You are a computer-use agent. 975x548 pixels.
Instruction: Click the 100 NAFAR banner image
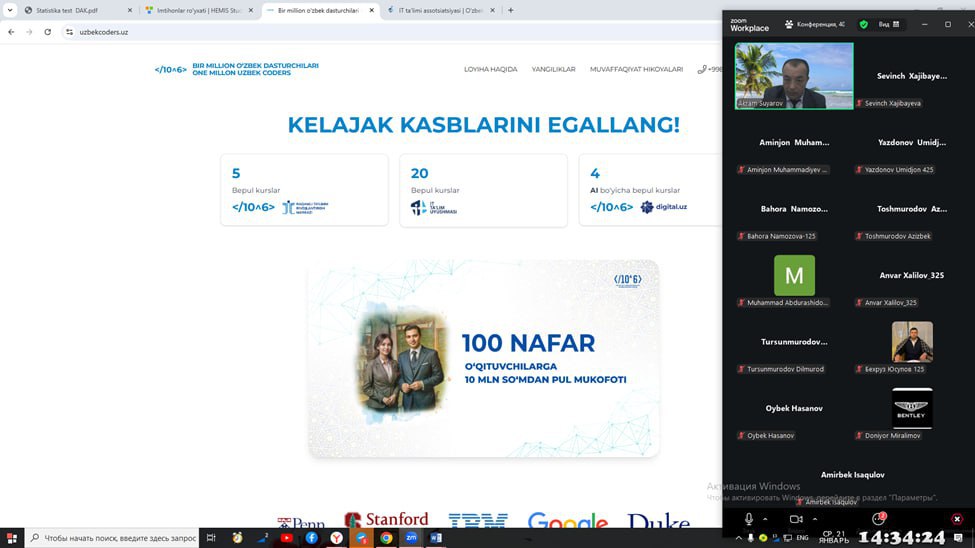[x=483, y=358]
